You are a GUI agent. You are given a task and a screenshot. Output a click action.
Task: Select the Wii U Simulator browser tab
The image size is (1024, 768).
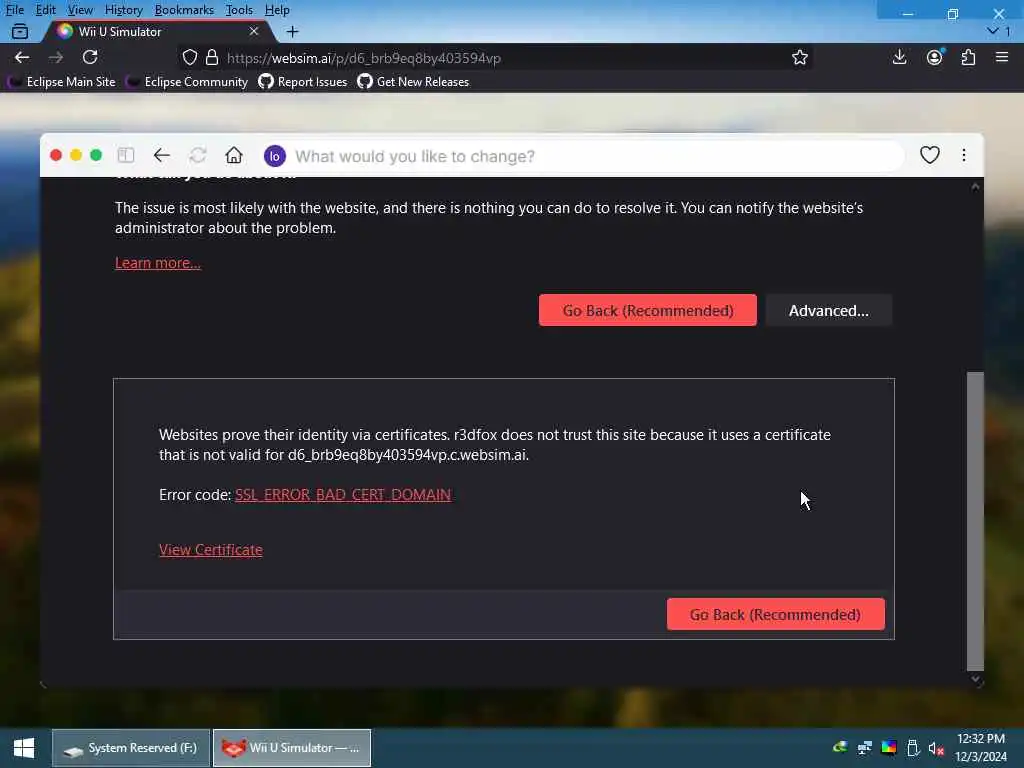click(157, 31)
